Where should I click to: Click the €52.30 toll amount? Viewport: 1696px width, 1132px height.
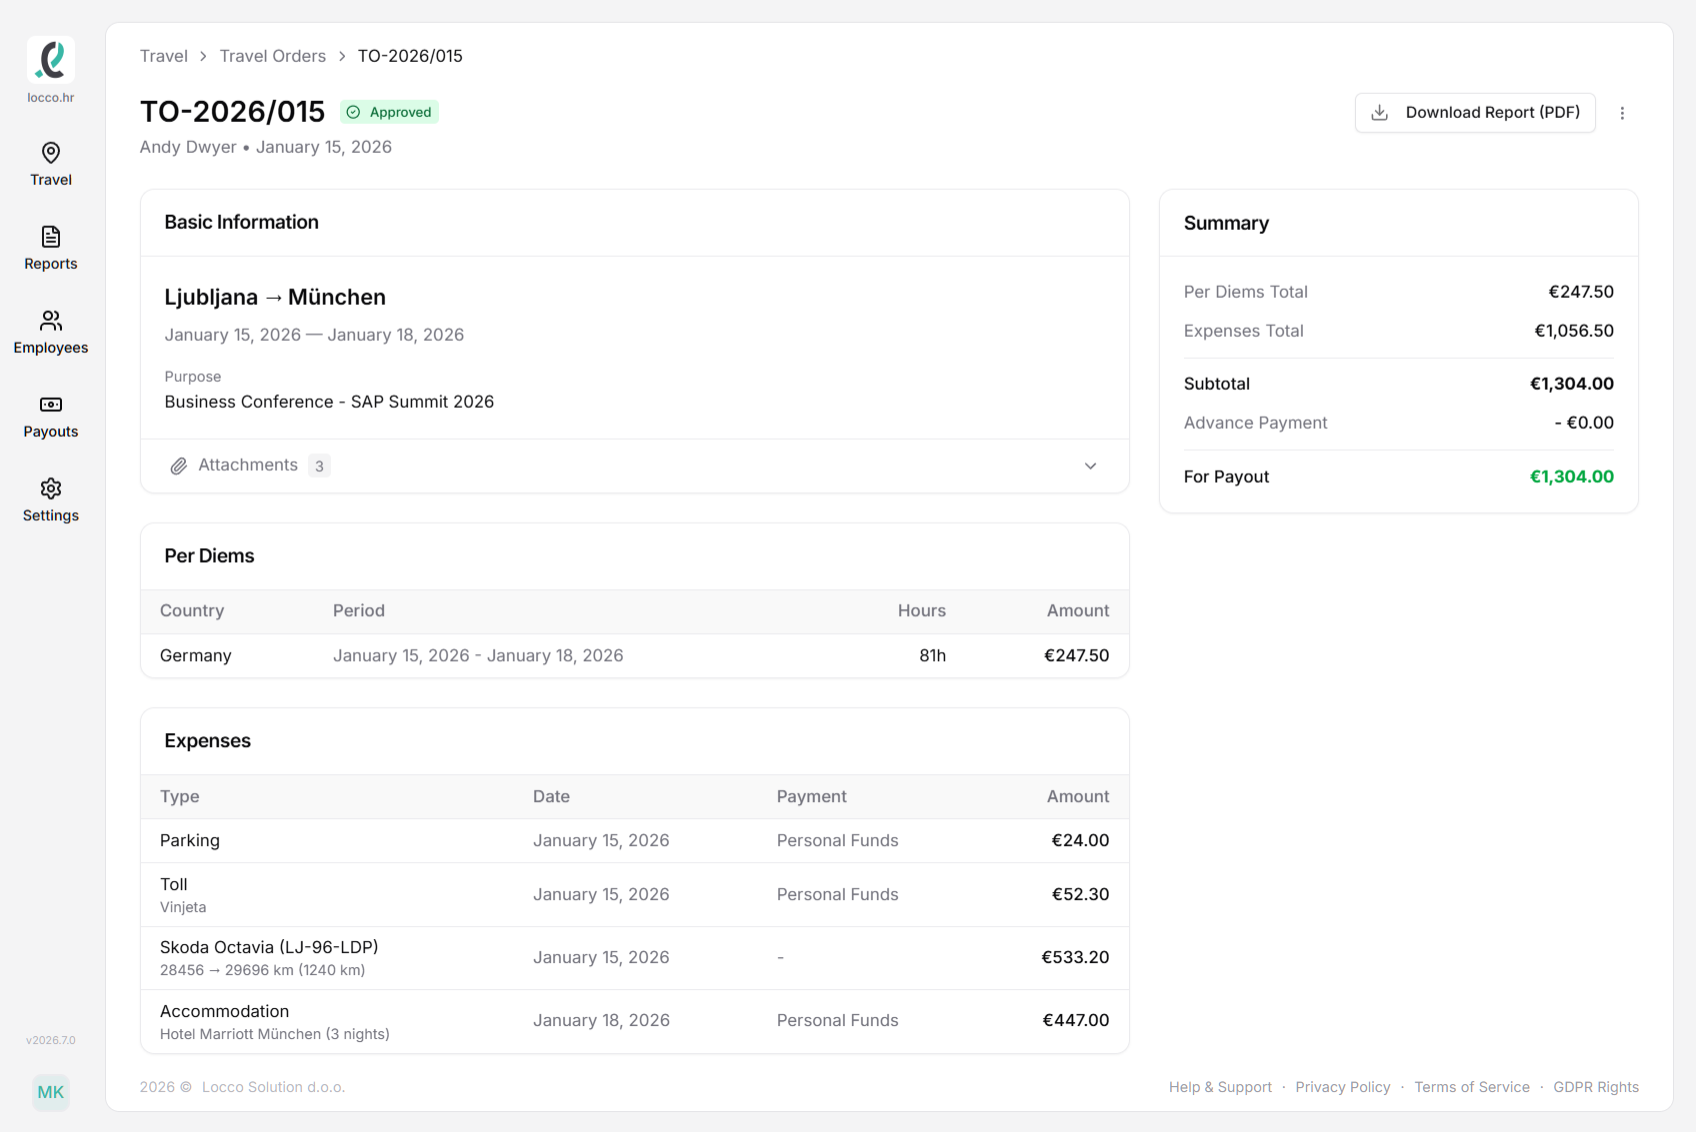(x=1080, y=895)
